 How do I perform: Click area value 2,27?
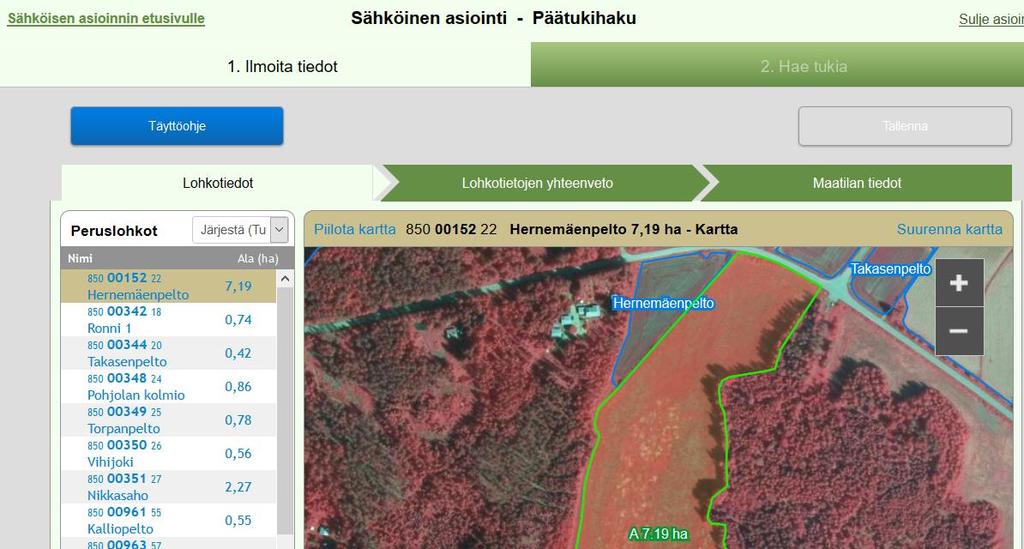tap(238, 487)
